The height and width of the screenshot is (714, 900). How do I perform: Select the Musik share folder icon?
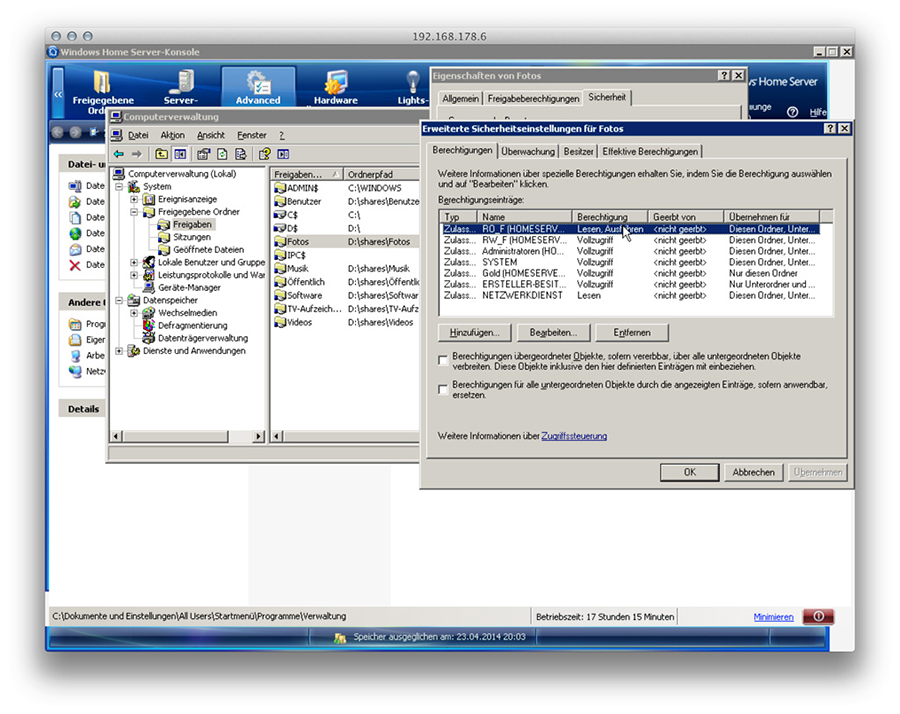[280, 268]
